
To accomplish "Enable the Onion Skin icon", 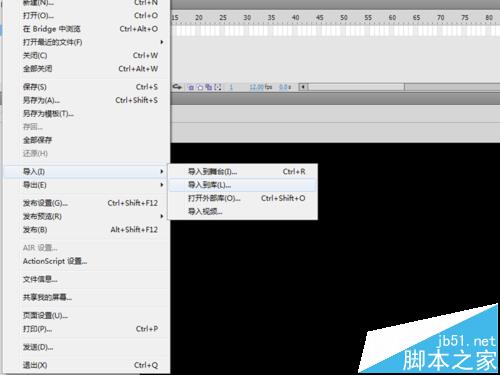I will (191, 87).
